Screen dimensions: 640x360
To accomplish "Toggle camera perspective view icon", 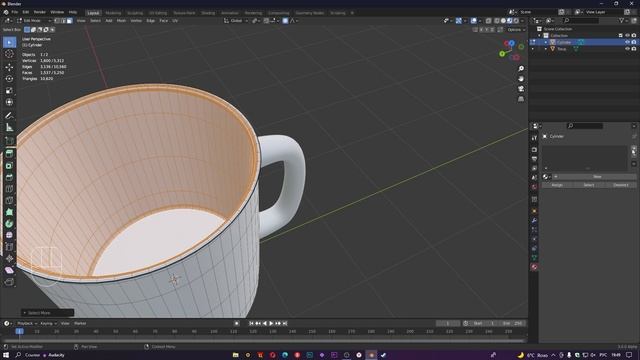I will [521, 89].
